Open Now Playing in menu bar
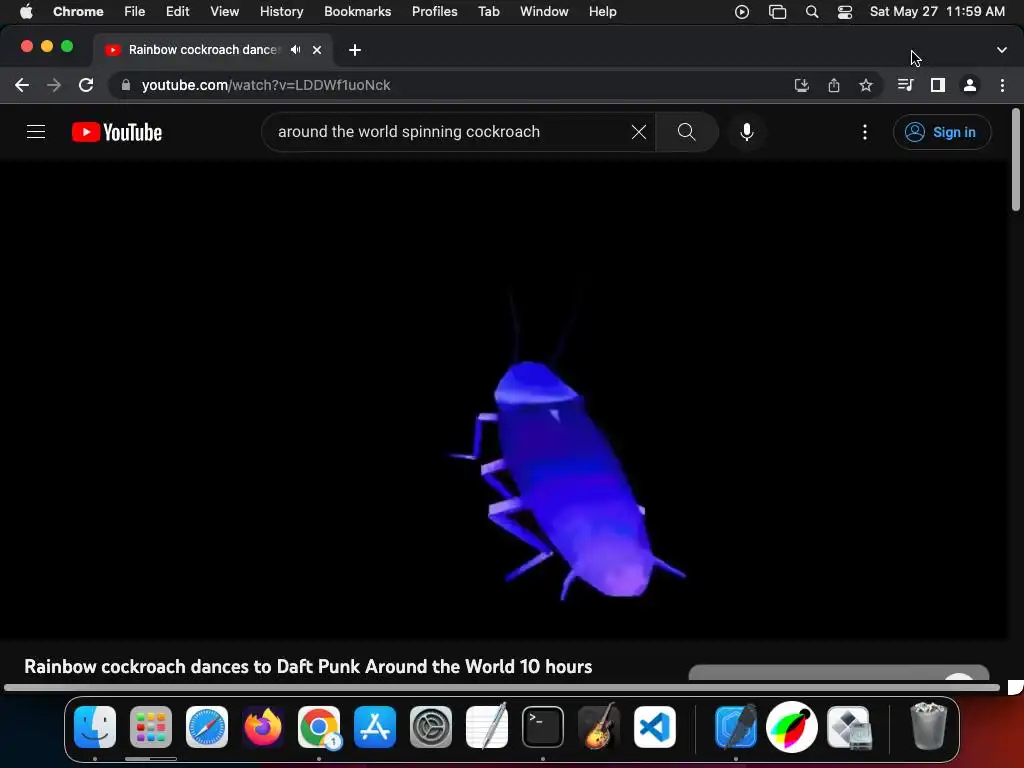This screenshot has width=1024, height=768. point(742,12)
